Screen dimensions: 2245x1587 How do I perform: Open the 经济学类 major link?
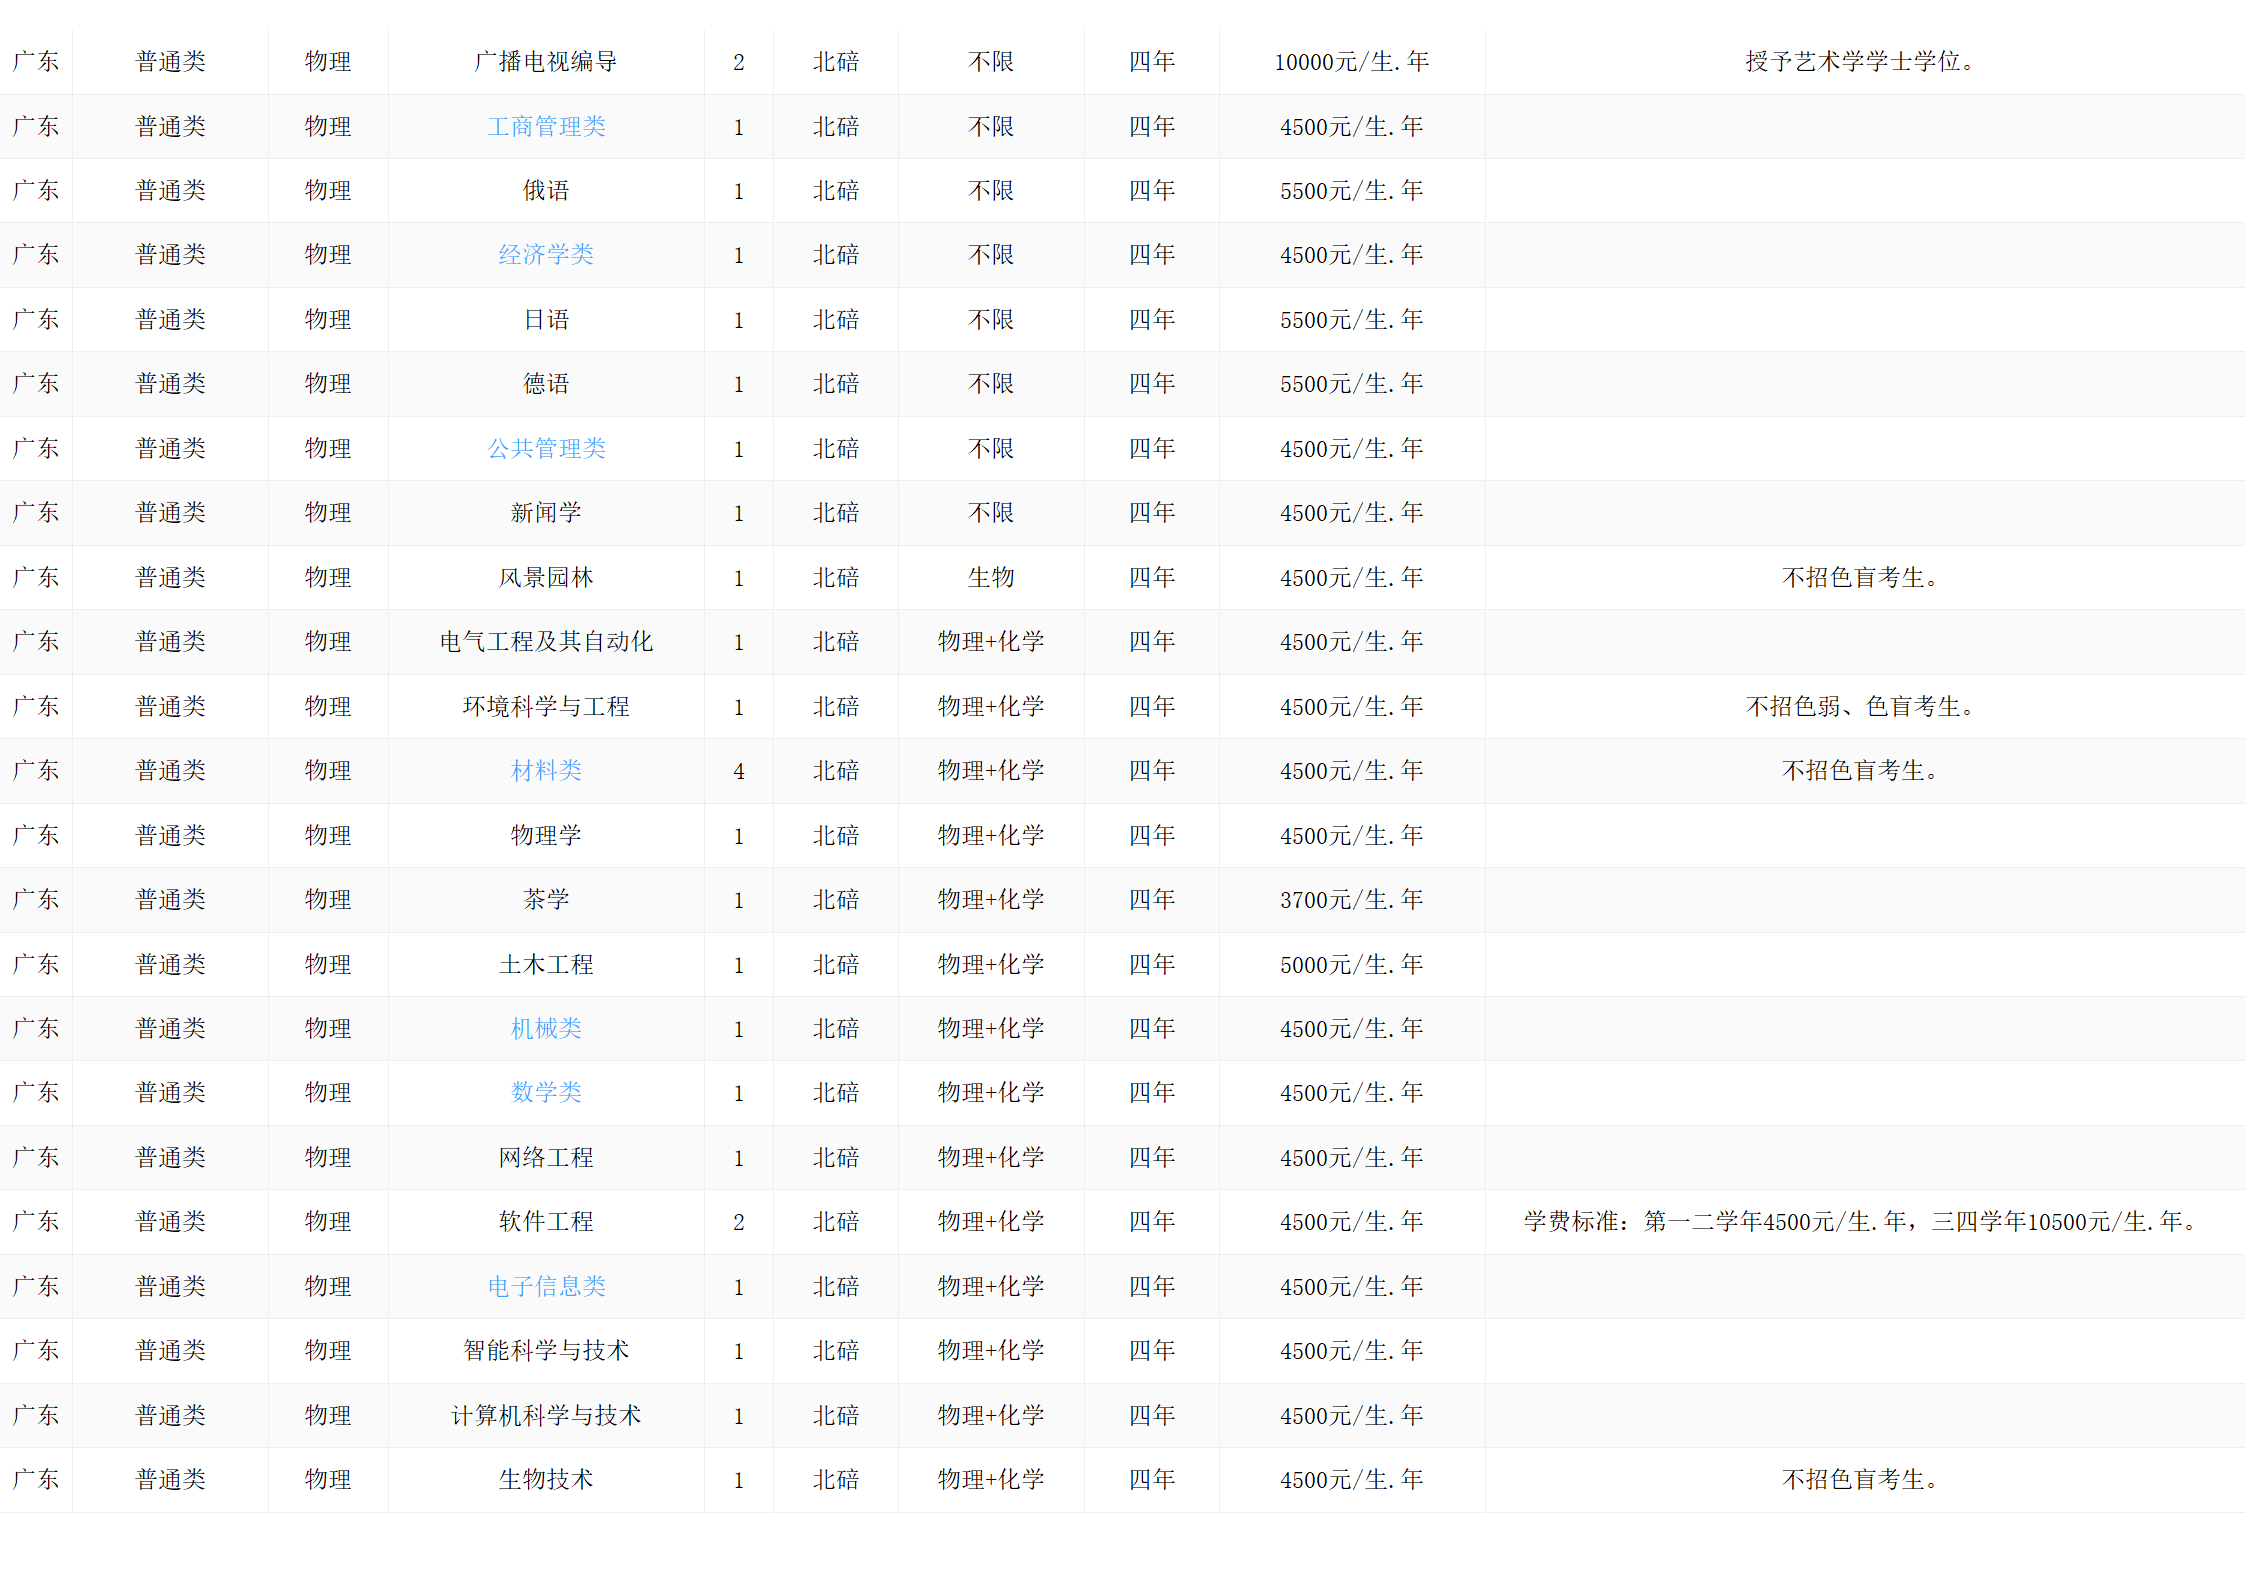[x=546, y=255]
